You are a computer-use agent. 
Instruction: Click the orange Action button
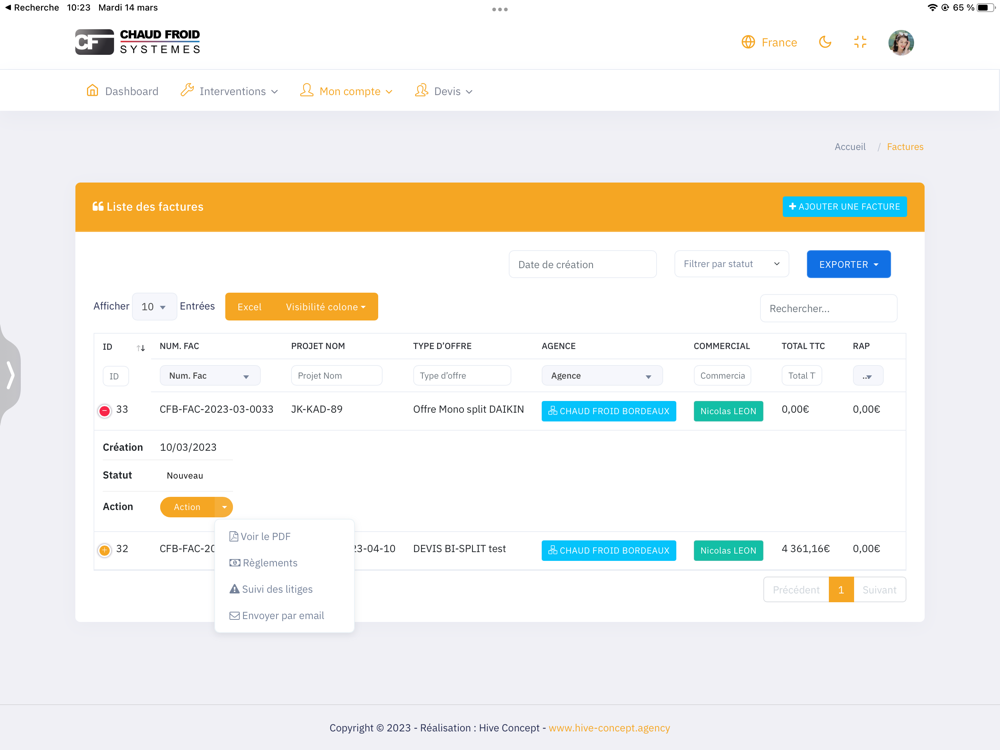point(187,507)
